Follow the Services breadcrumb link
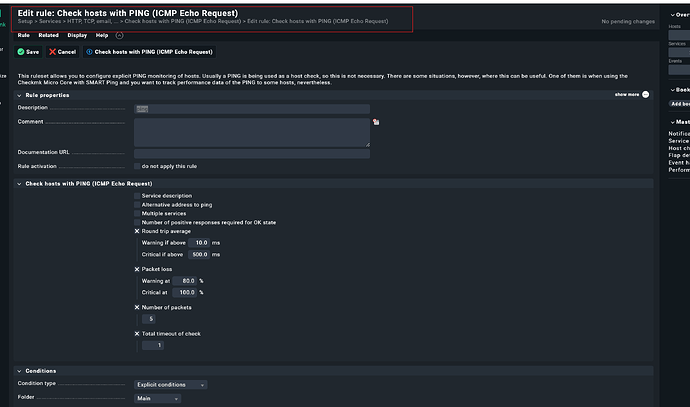Image resolution: width=690 pixels, height=407 pixels. click(50, 21)
